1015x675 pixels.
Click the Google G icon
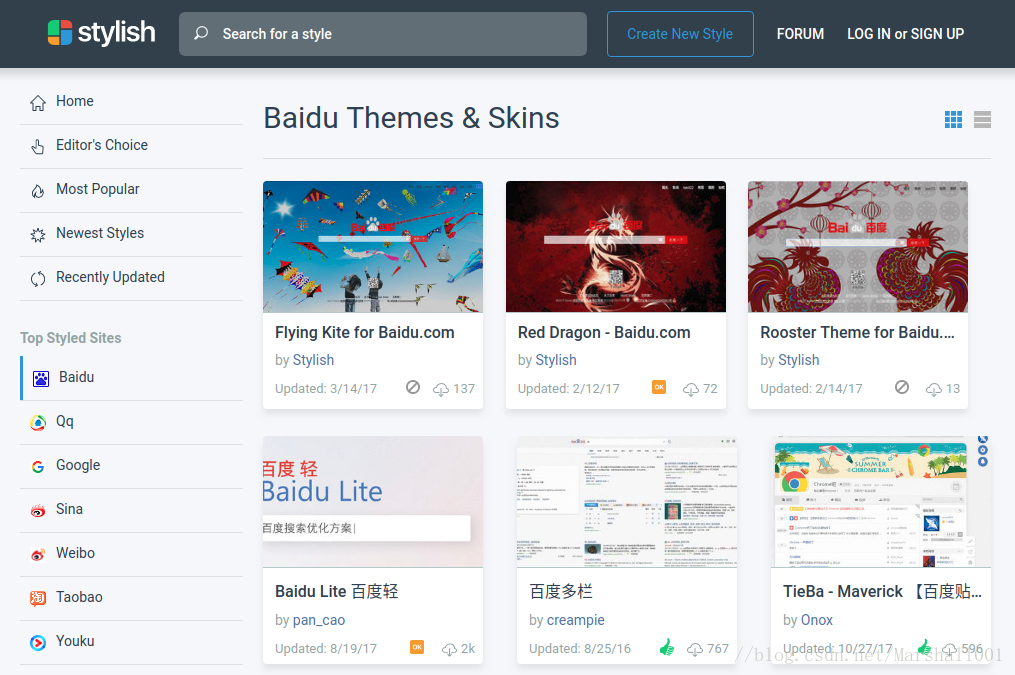point(38,466)
